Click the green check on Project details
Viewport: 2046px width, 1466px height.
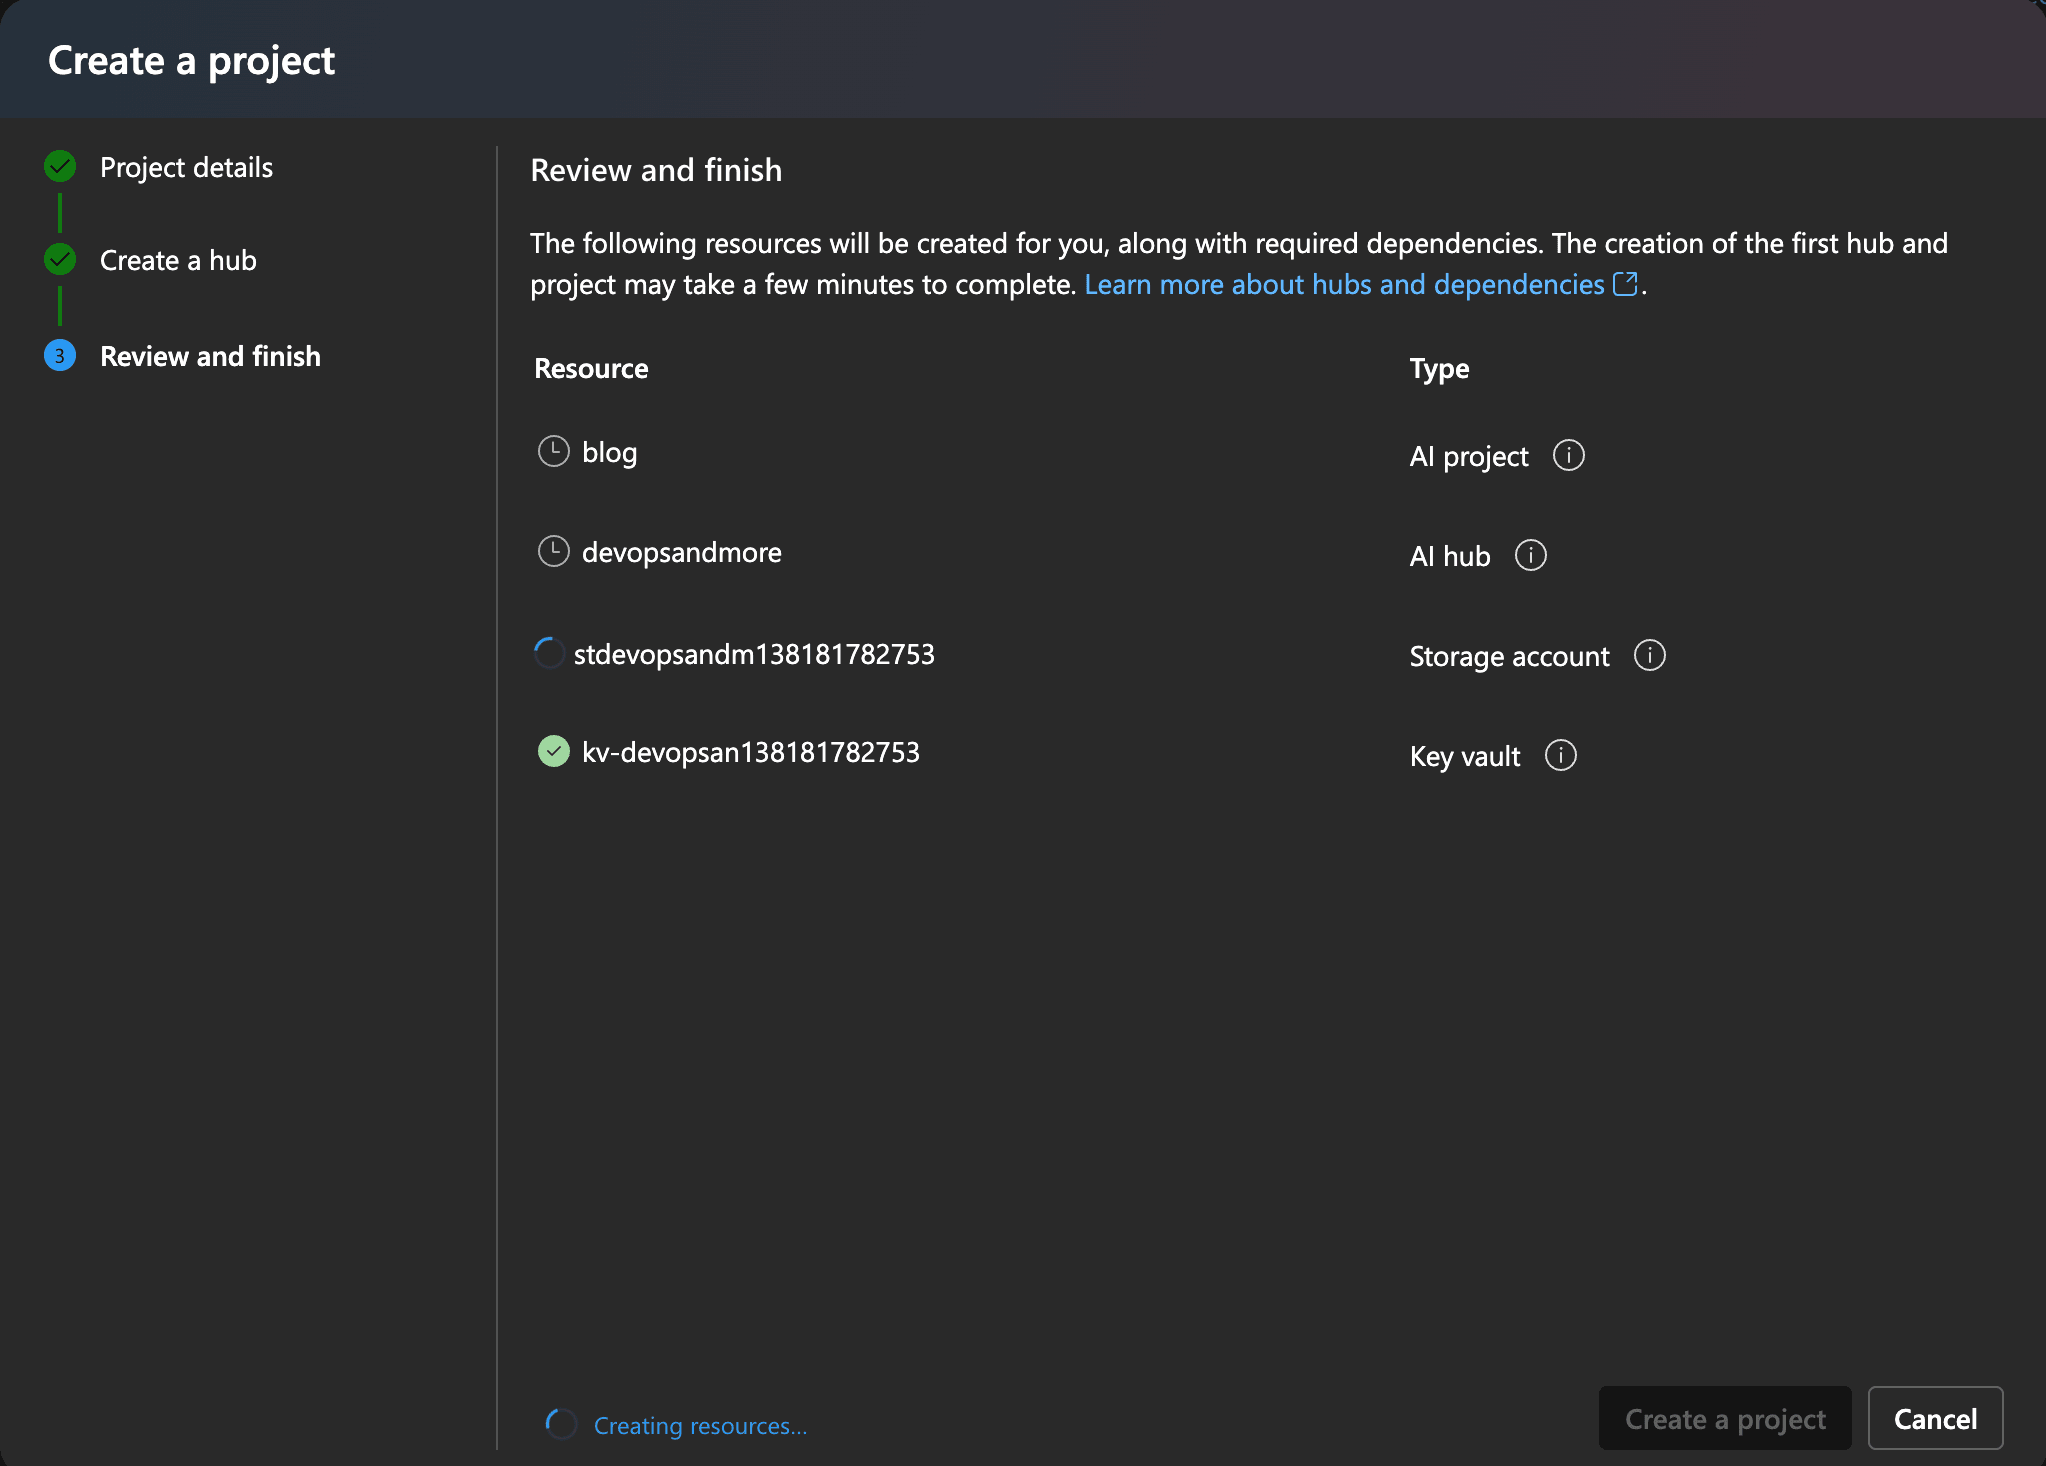point(60,167)
